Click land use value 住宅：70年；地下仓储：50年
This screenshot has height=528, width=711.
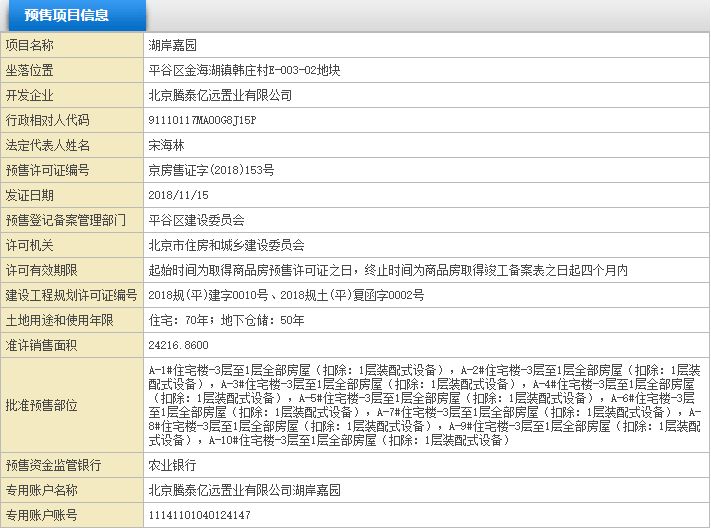point(226,320)
